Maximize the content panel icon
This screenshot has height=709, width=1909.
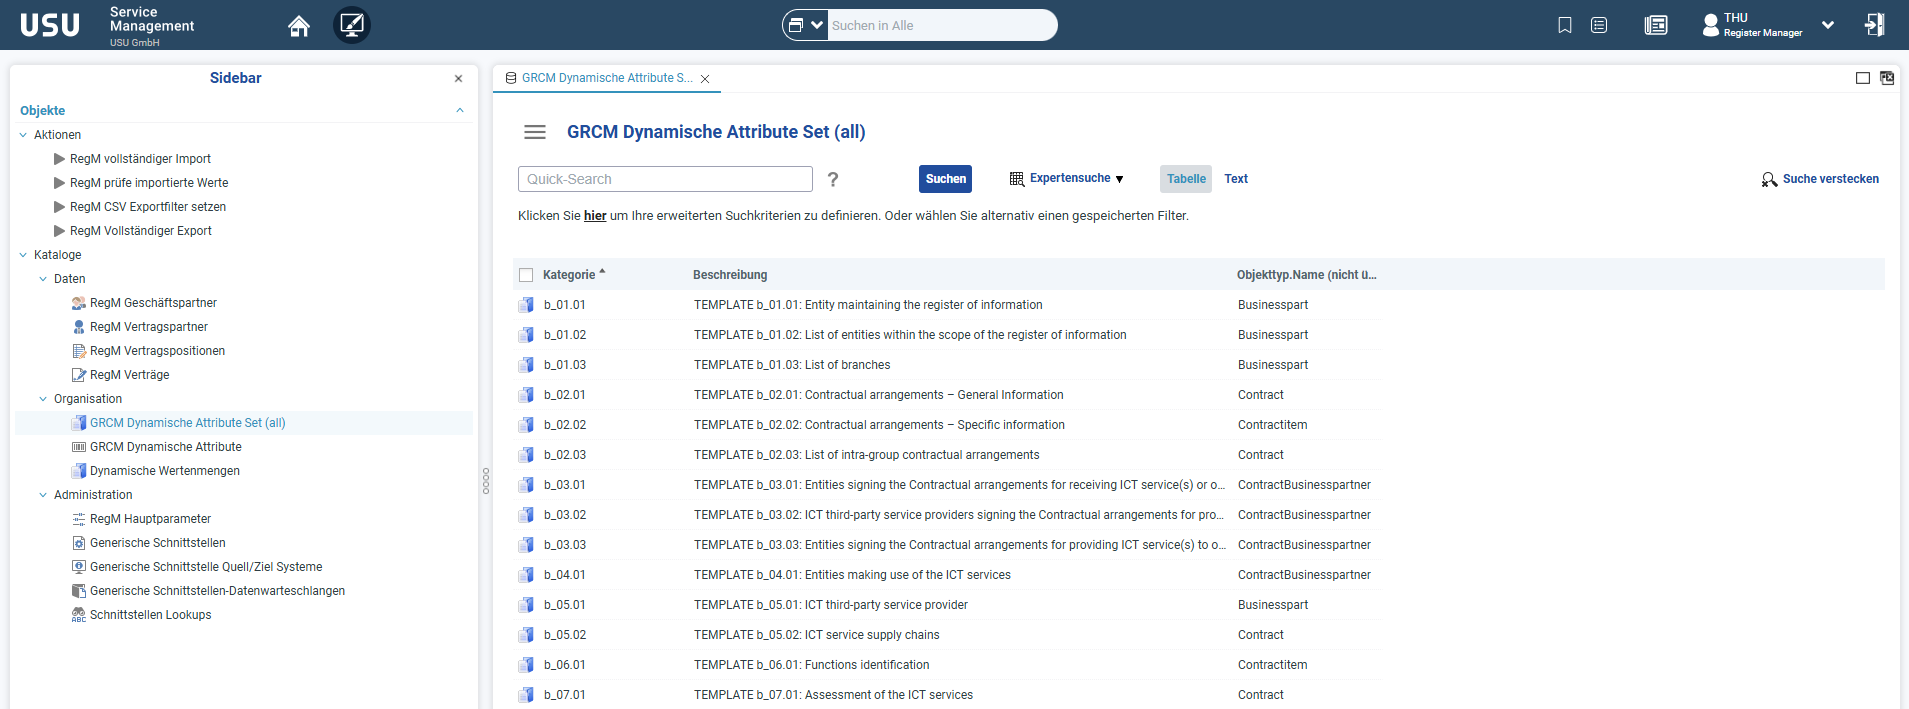coord(1863,78)
